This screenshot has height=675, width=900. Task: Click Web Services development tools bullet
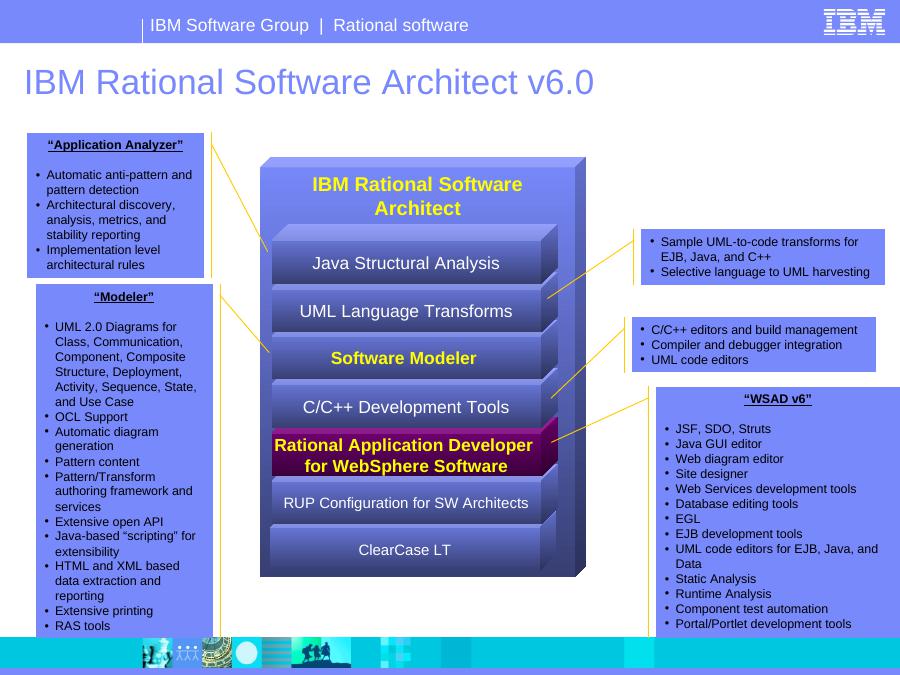pyautogui.click(x=765, y=488)
